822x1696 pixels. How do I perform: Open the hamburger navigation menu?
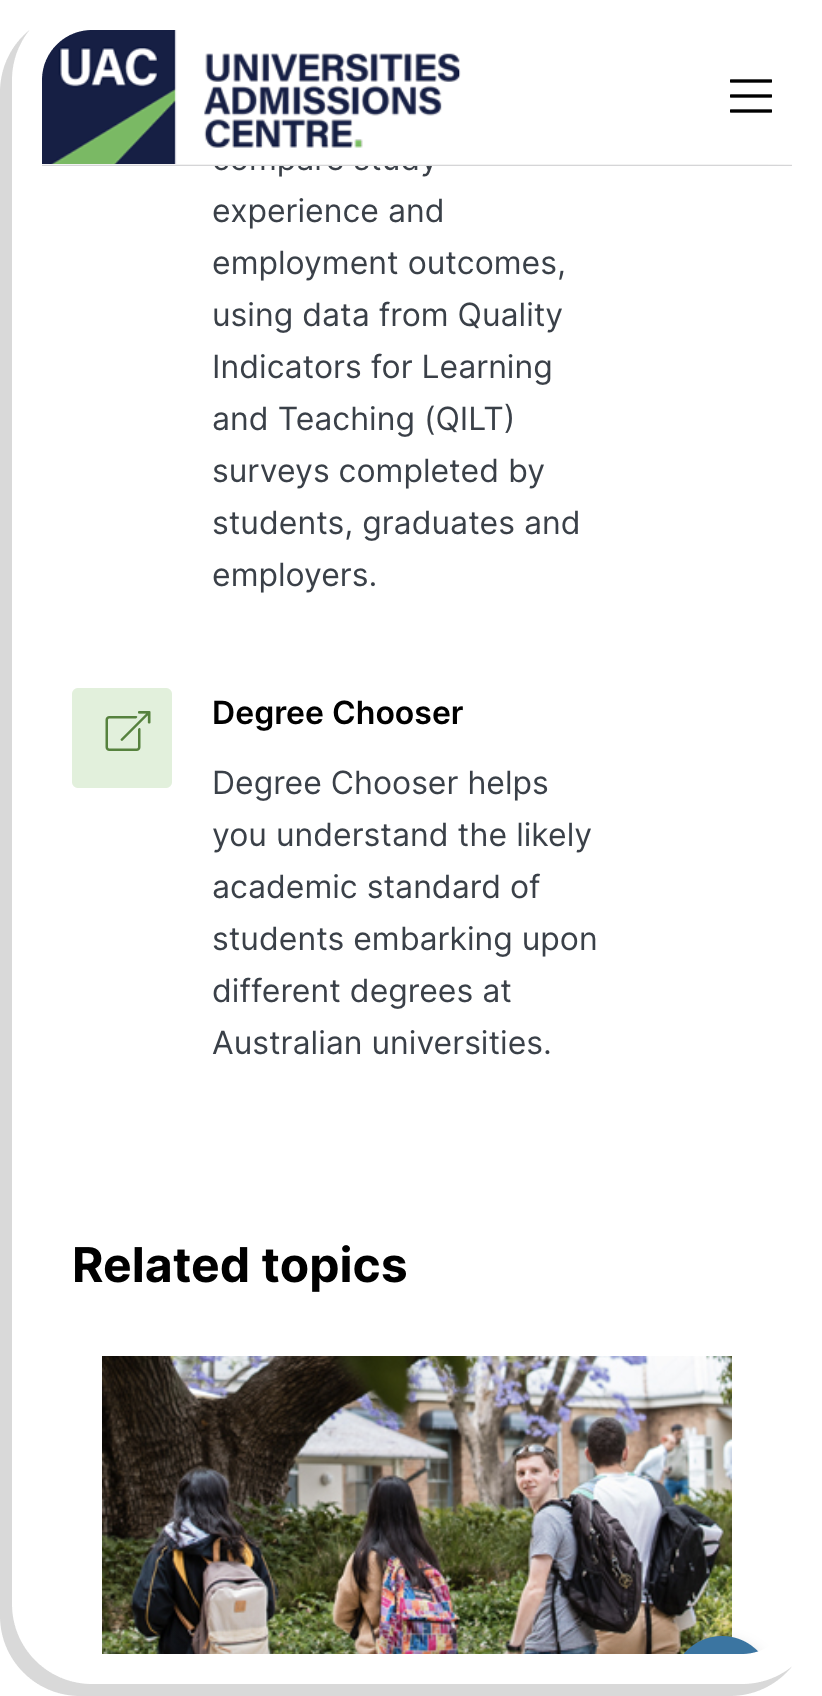coord(750,96)
